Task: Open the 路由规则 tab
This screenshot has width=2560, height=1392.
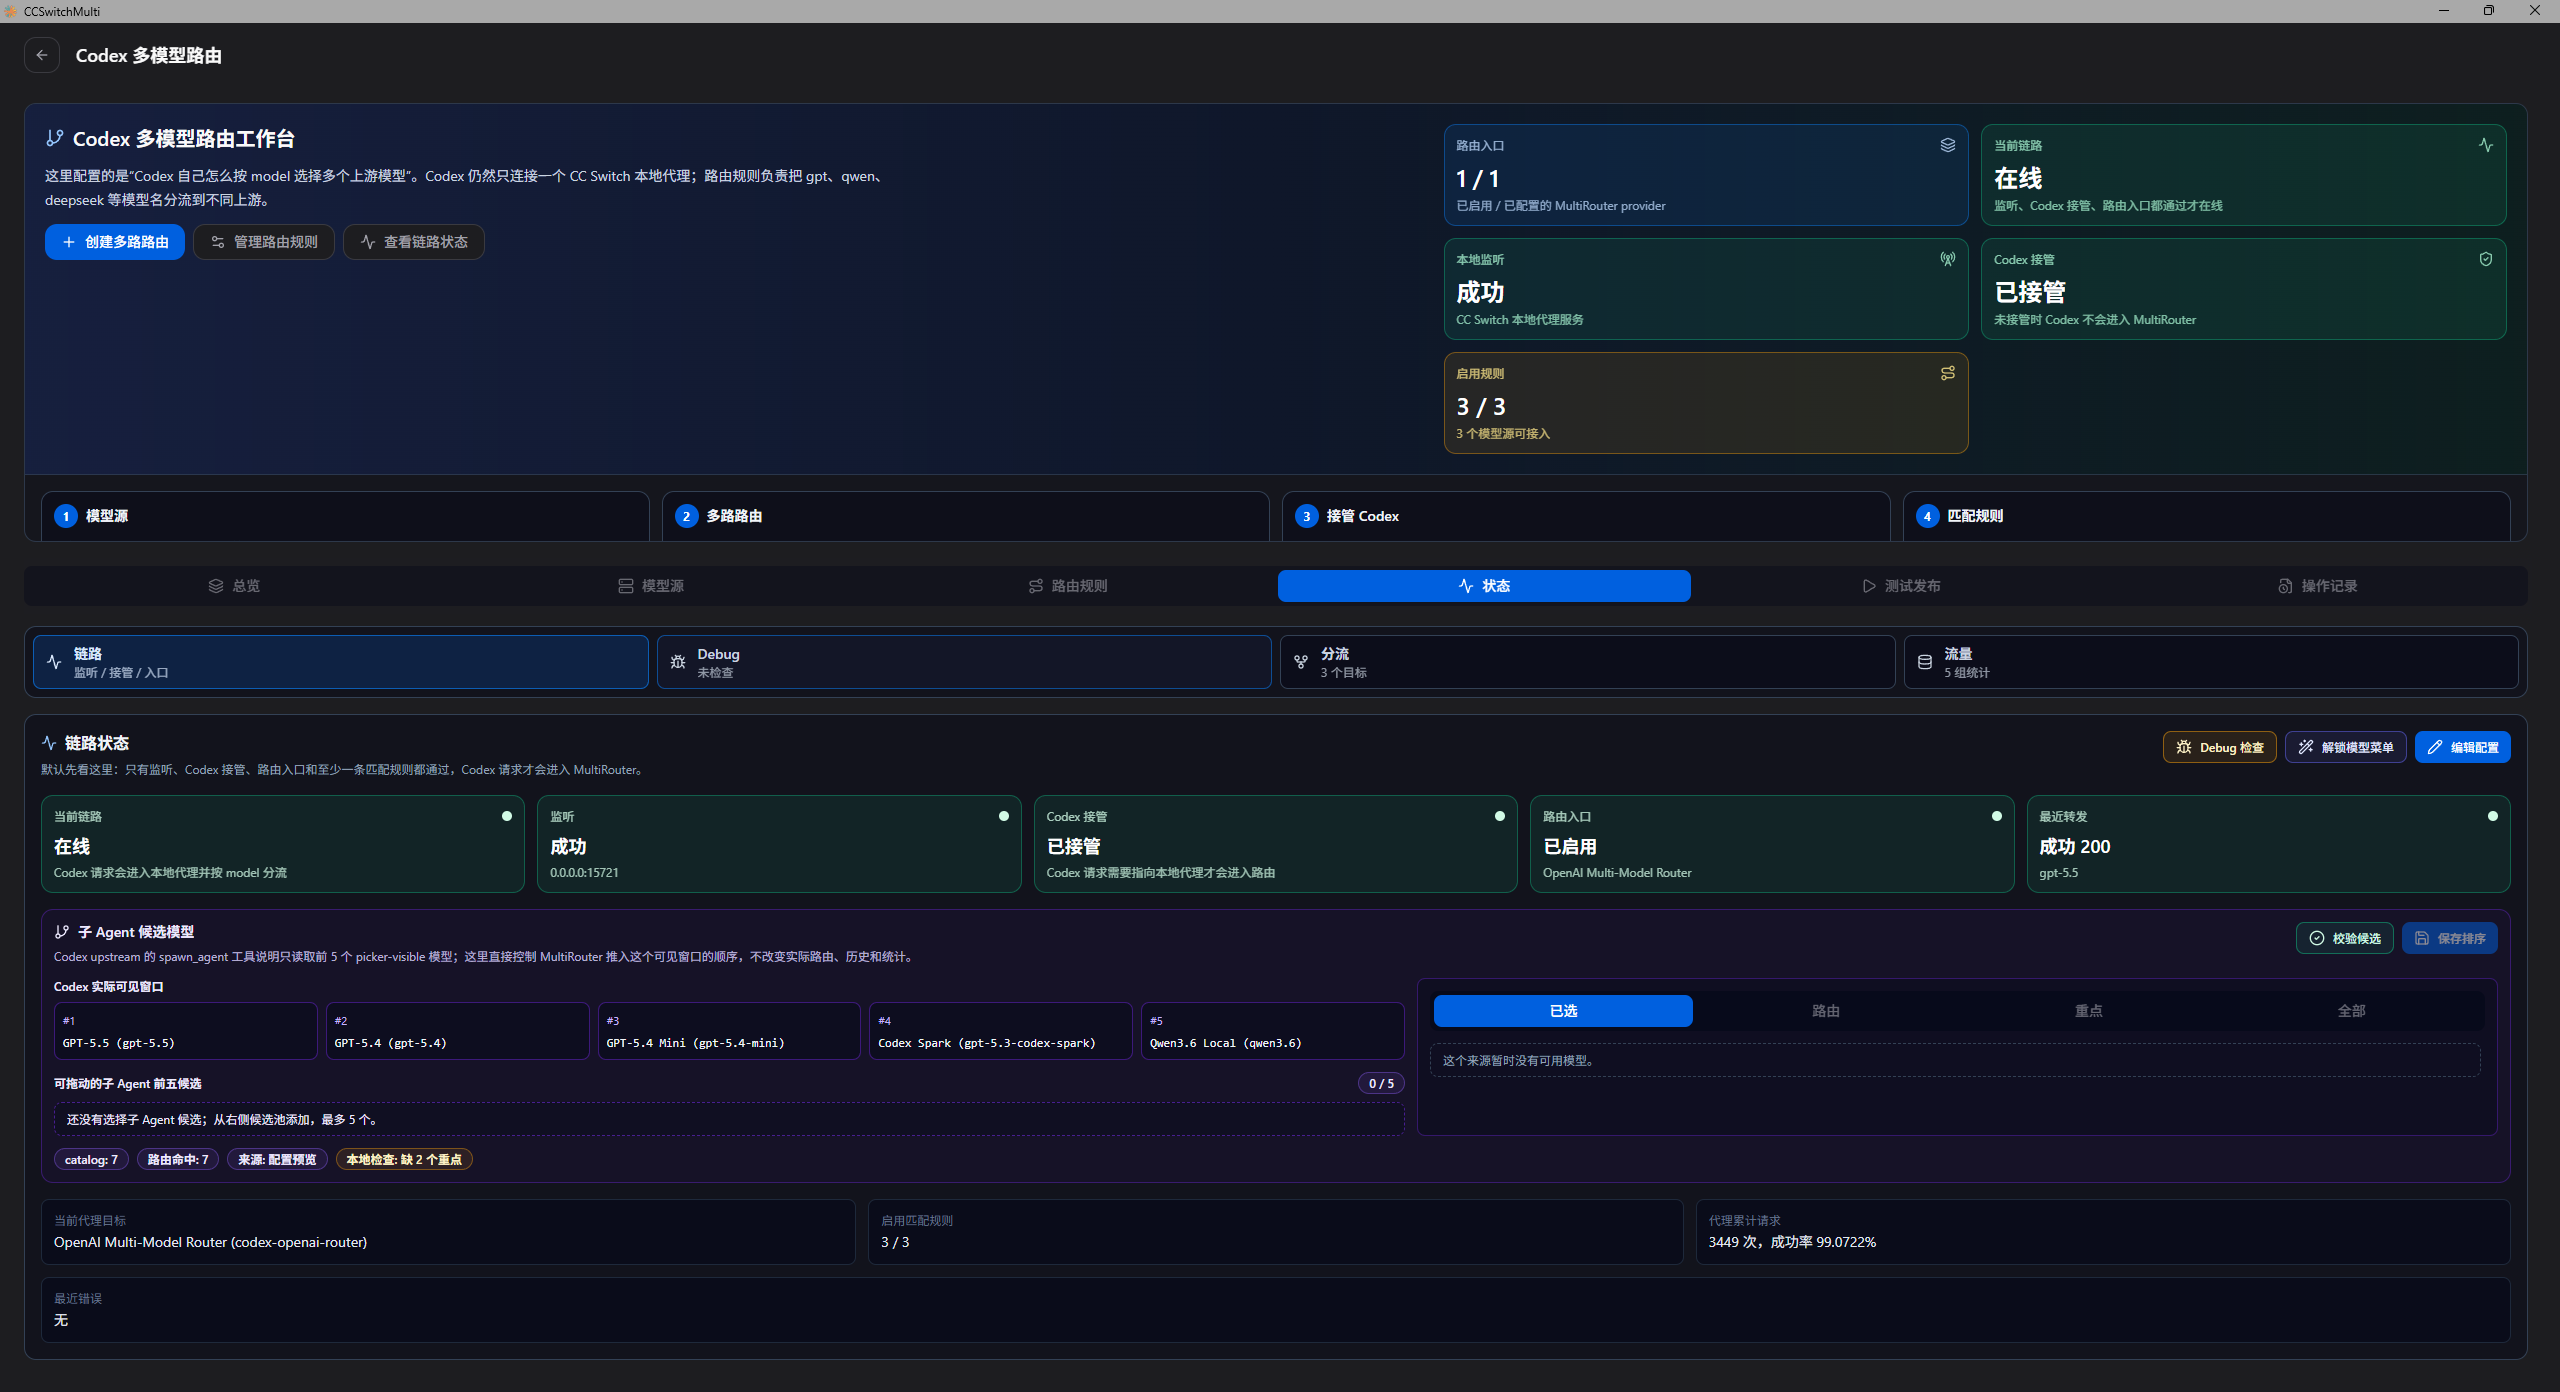Action: click(x=1068, y=586)
